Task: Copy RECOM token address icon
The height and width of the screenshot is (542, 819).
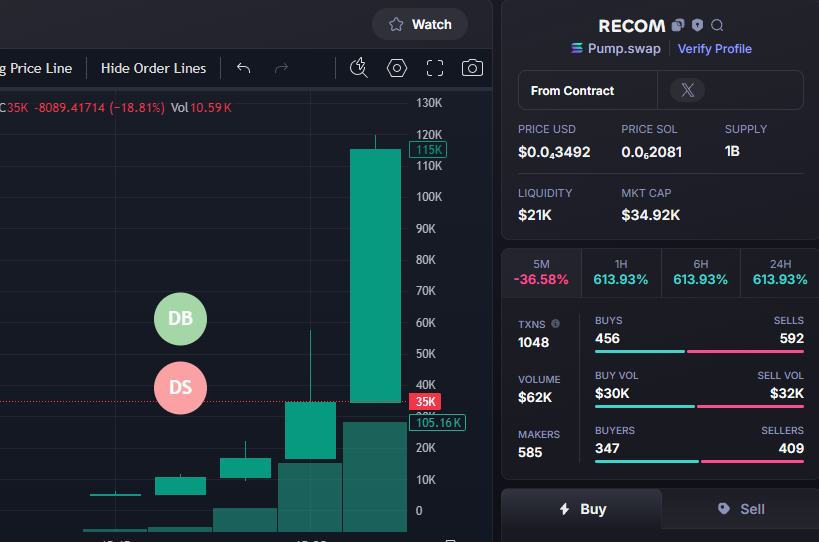Action: 678,25
